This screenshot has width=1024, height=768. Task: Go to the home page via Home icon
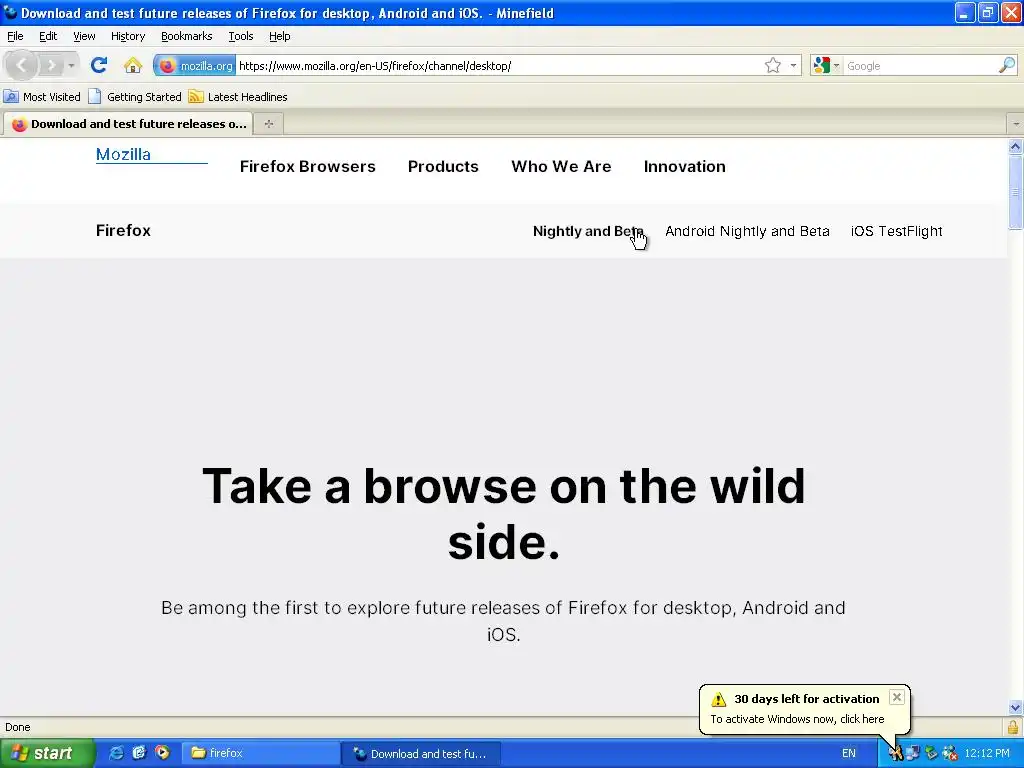coord(133,65)
